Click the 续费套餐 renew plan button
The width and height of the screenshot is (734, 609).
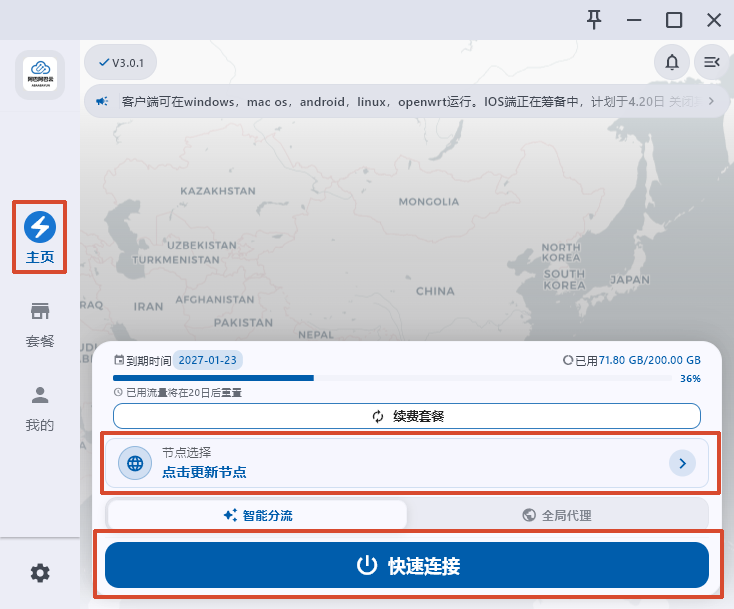coord(407,416)
